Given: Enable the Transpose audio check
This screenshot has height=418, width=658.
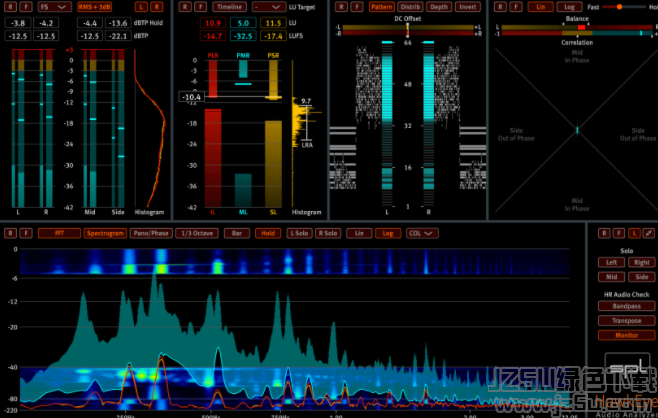Looking at the screenshot, I should coord(627,321).
